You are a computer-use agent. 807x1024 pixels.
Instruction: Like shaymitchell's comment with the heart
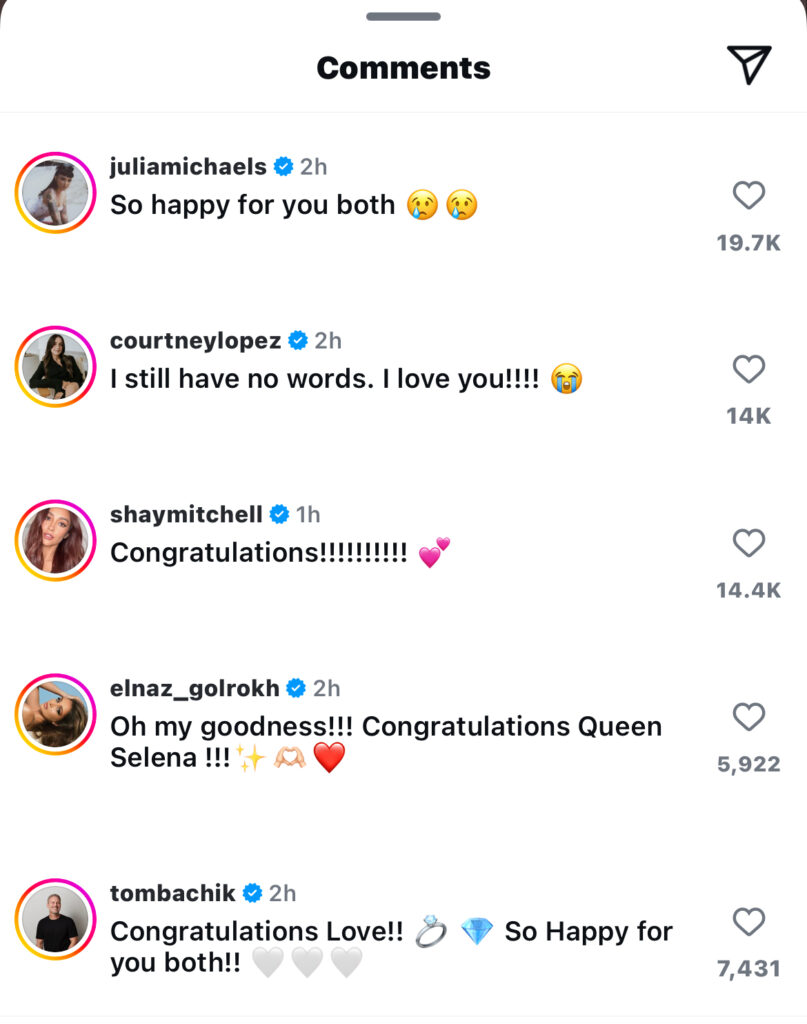(x=748, y=543)
